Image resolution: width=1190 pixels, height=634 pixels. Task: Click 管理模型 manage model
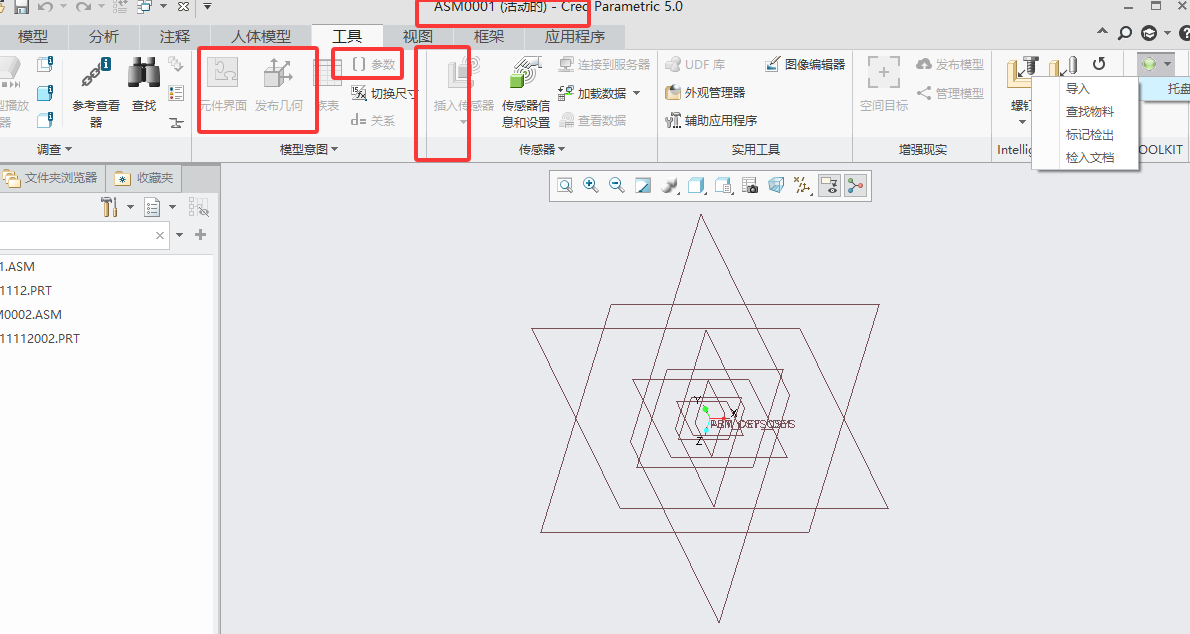click(x=950, y=93)
